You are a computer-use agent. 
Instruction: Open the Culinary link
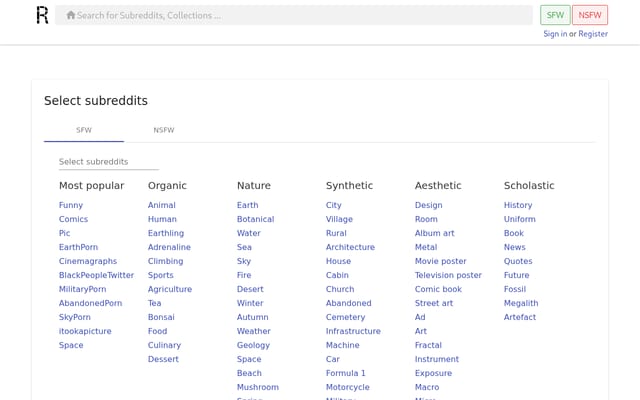coord(164,345)
